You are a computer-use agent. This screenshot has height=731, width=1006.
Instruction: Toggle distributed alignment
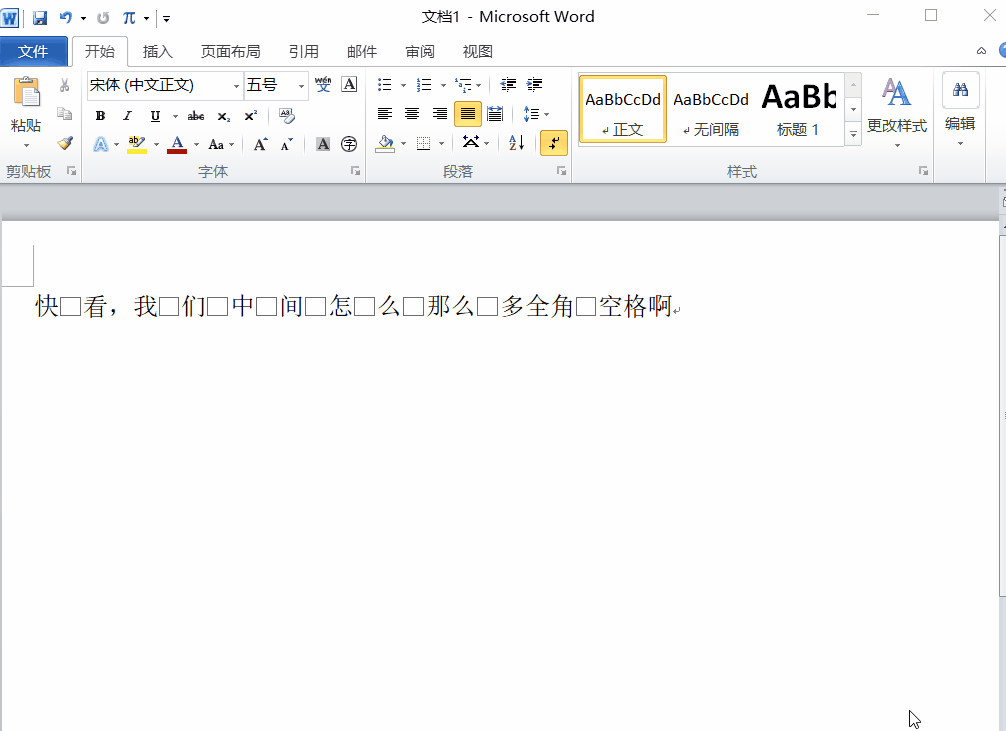(x=495, y=114)
